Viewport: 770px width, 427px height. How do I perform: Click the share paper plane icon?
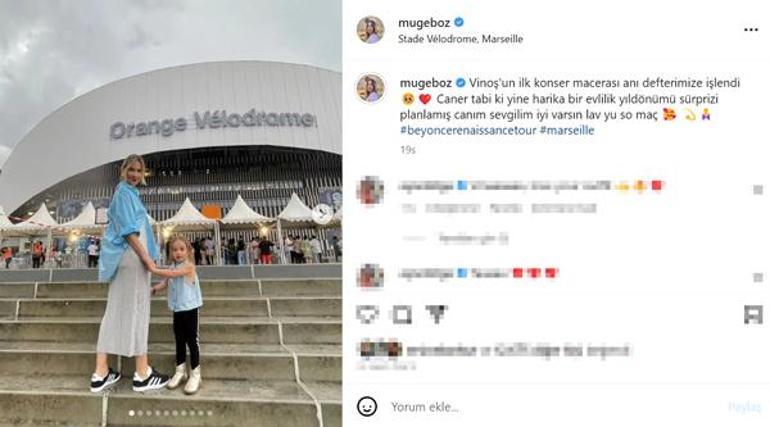(436, 314)
